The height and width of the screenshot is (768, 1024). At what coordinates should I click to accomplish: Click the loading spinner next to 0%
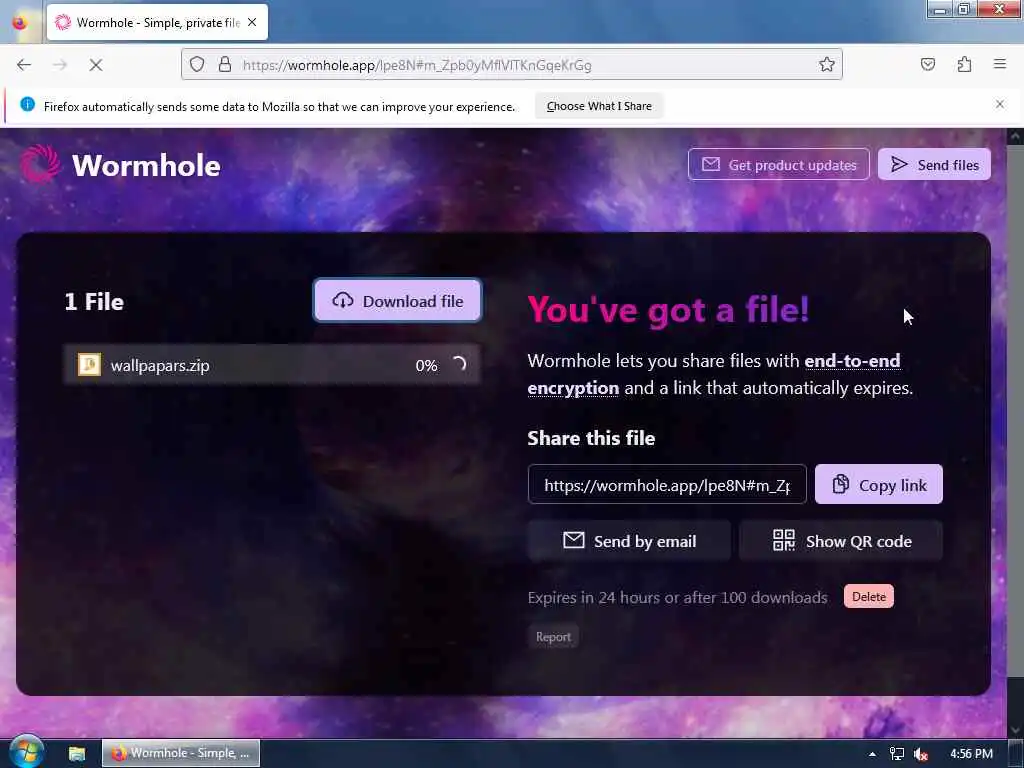click(x=459, y=364)
